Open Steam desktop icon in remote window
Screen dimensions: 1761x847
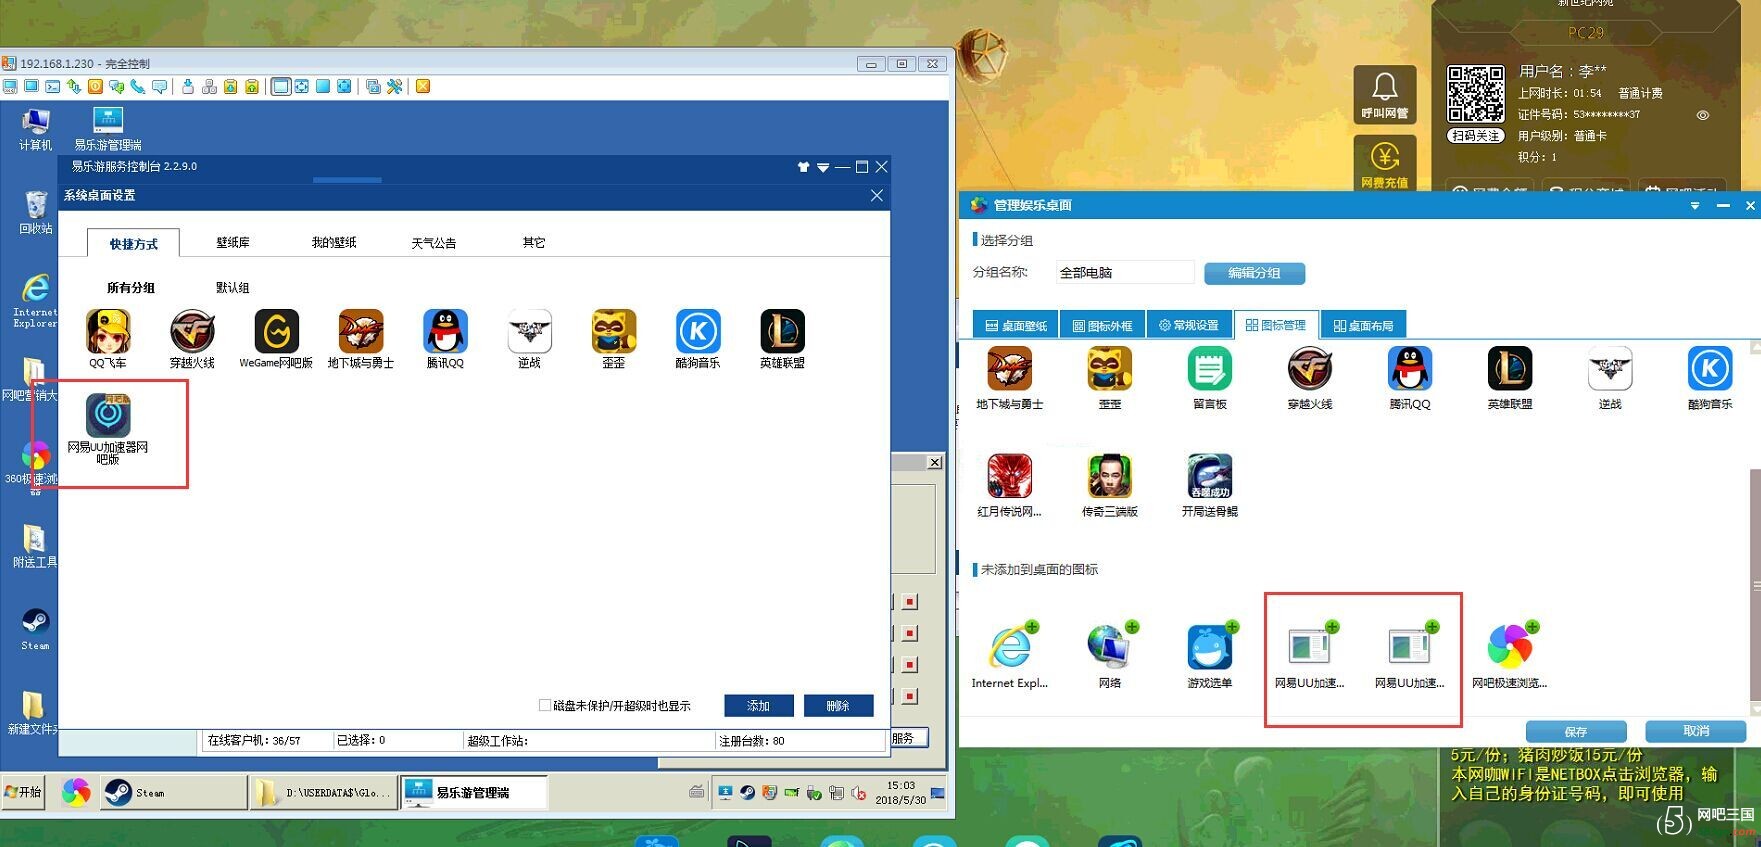coord(35,622)
